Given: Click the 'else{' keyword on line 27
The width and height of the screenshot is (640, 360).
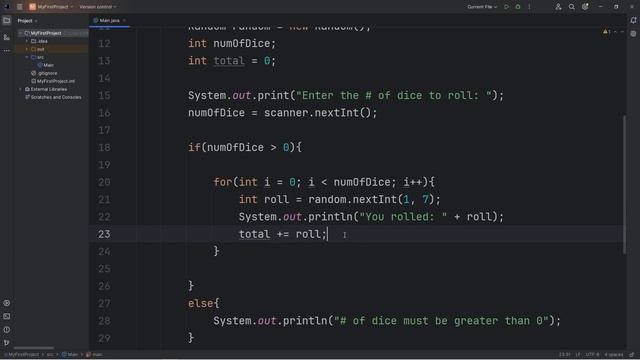Looking at the screenshot, I should coord(204,303).
